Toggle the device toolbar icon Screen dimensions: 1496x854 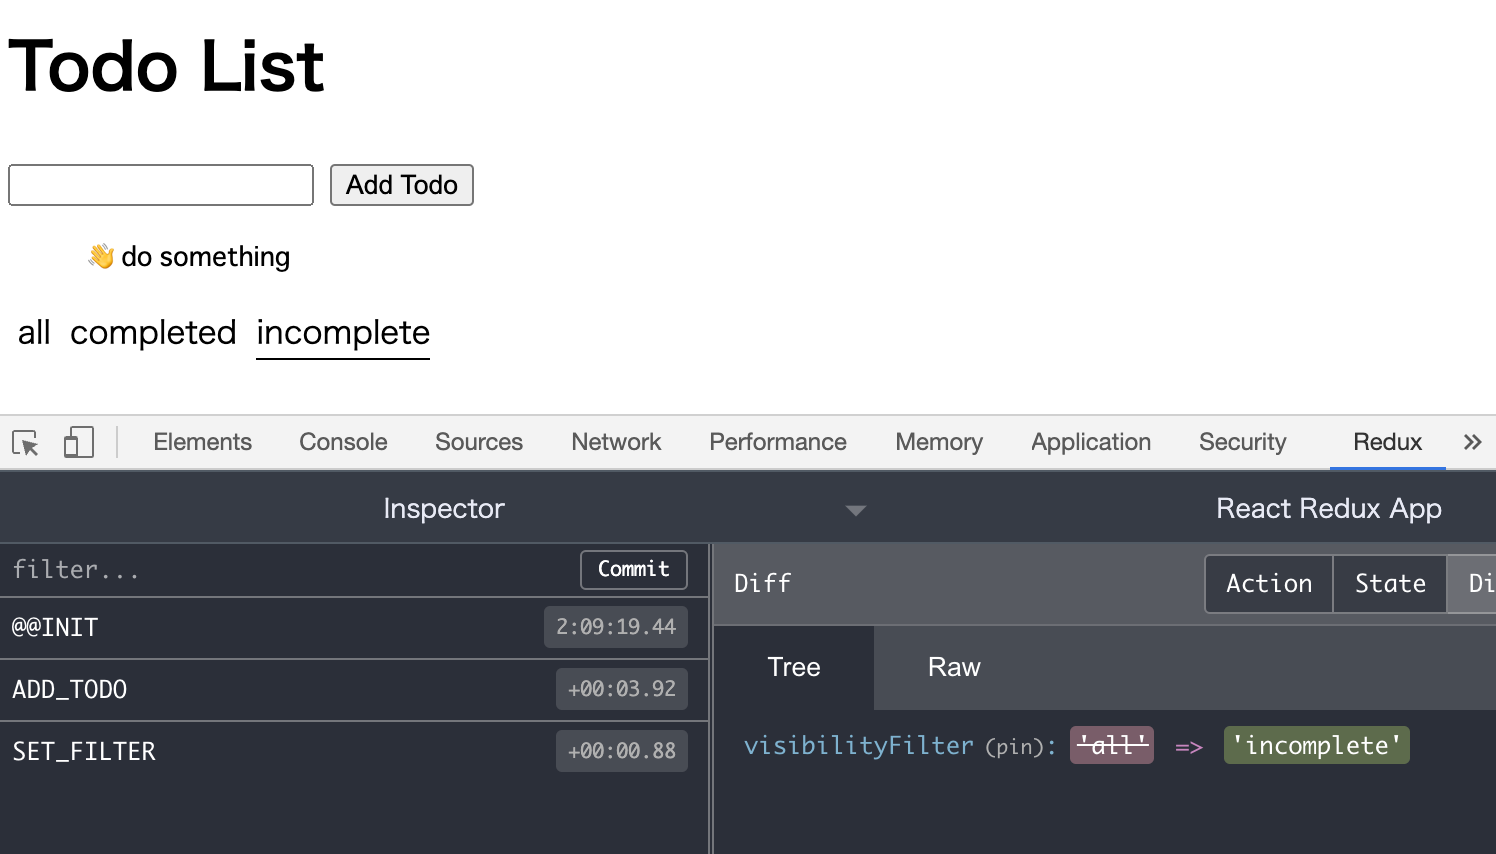coord(78,442)
